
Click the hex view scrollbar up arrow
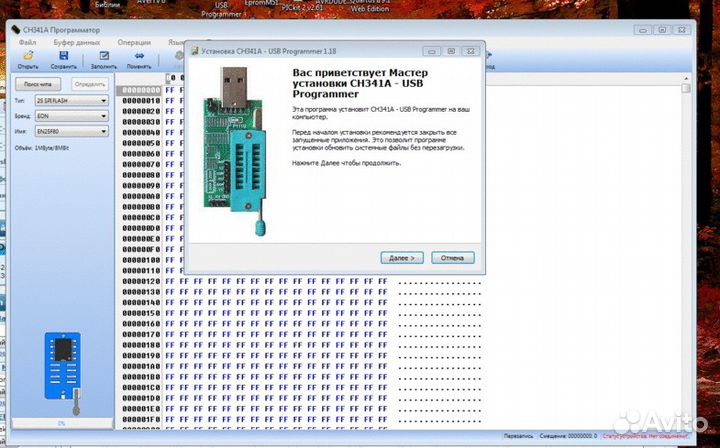click(686, 78)
